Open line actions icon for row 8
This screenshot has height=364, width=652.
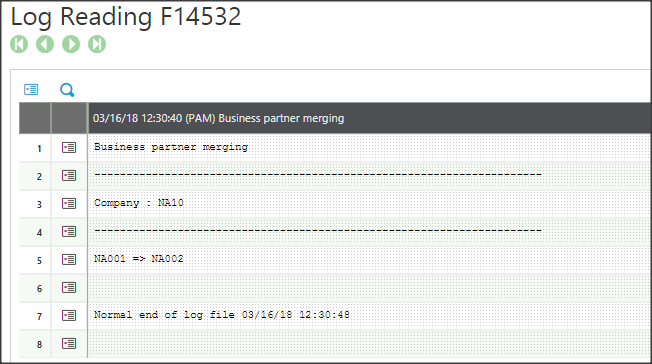pos(69,344)
